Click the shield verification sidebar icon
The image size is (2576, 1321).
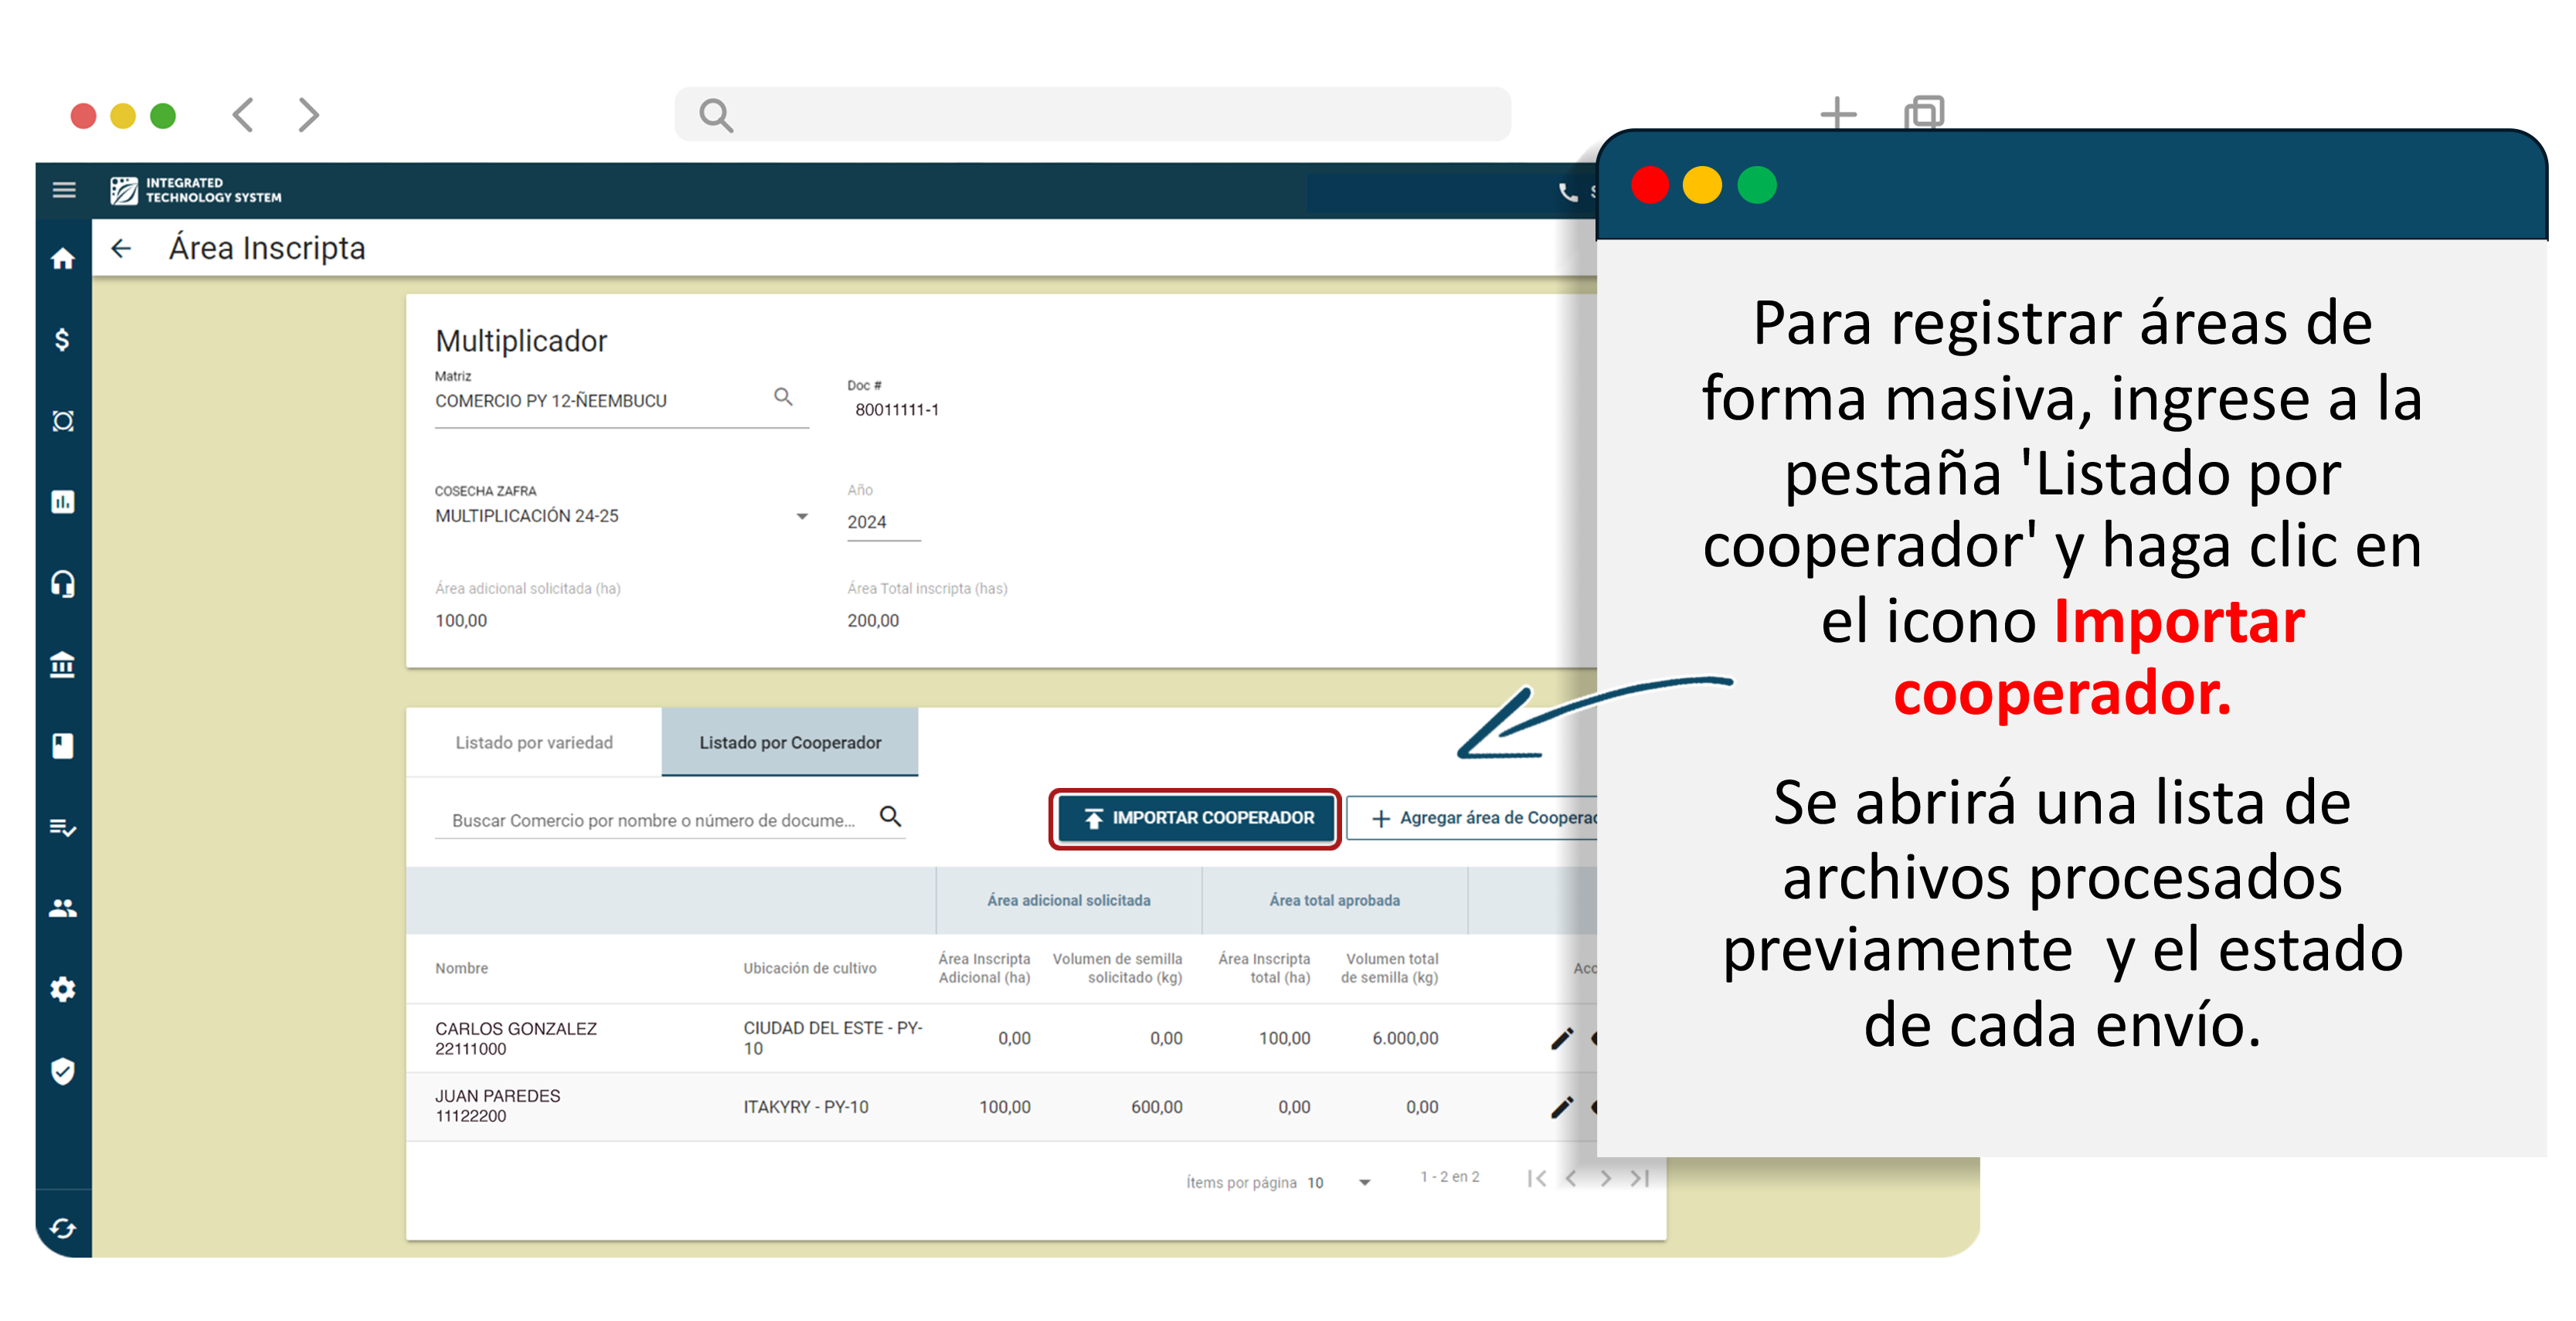63,1071
